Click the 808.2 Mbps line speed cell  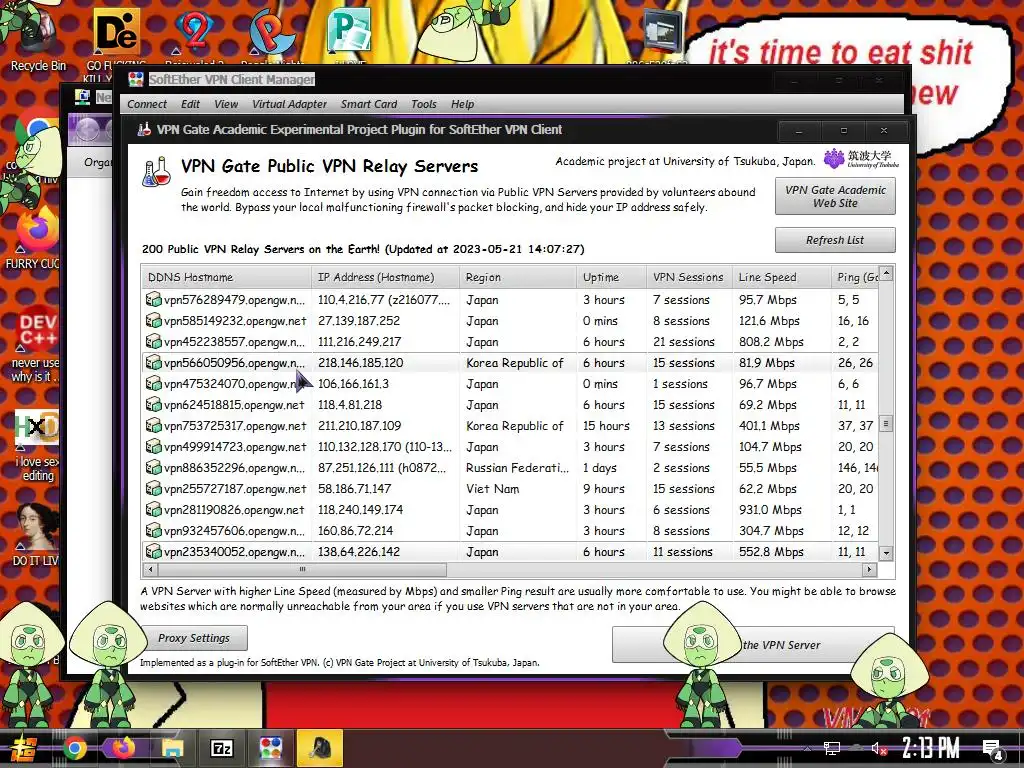coord(771,342)
